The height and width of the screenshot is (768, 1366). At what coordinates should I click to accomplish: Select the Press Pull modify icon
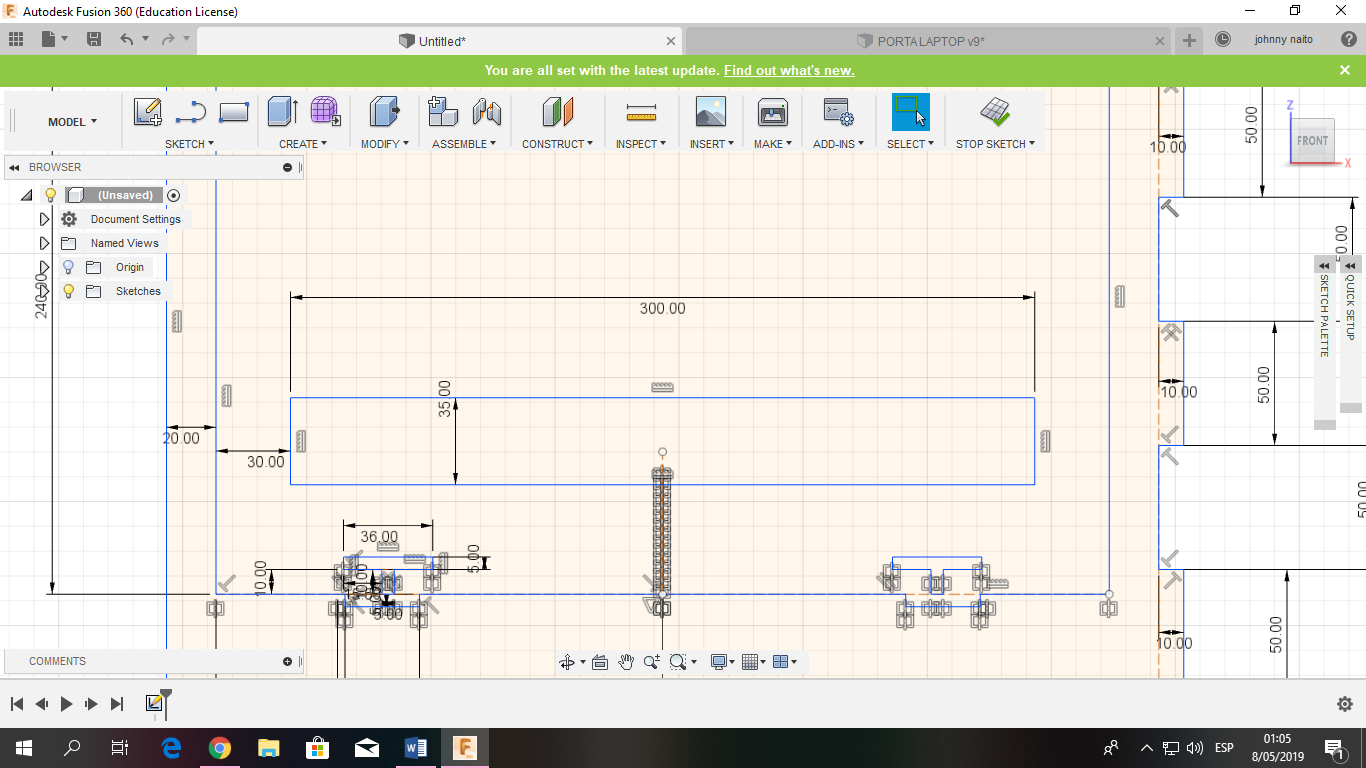point(384,111)
